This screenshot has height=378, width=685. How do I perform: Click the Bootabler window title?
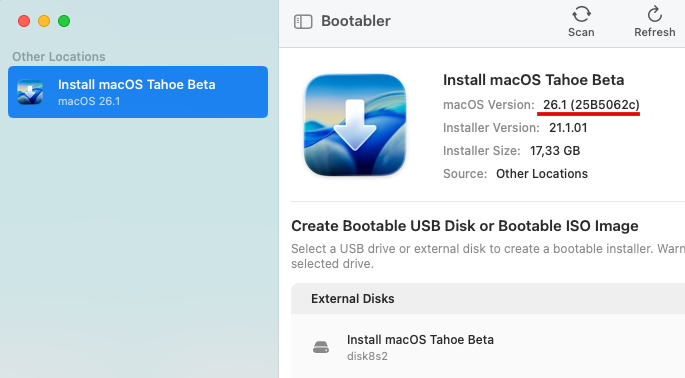356,21
